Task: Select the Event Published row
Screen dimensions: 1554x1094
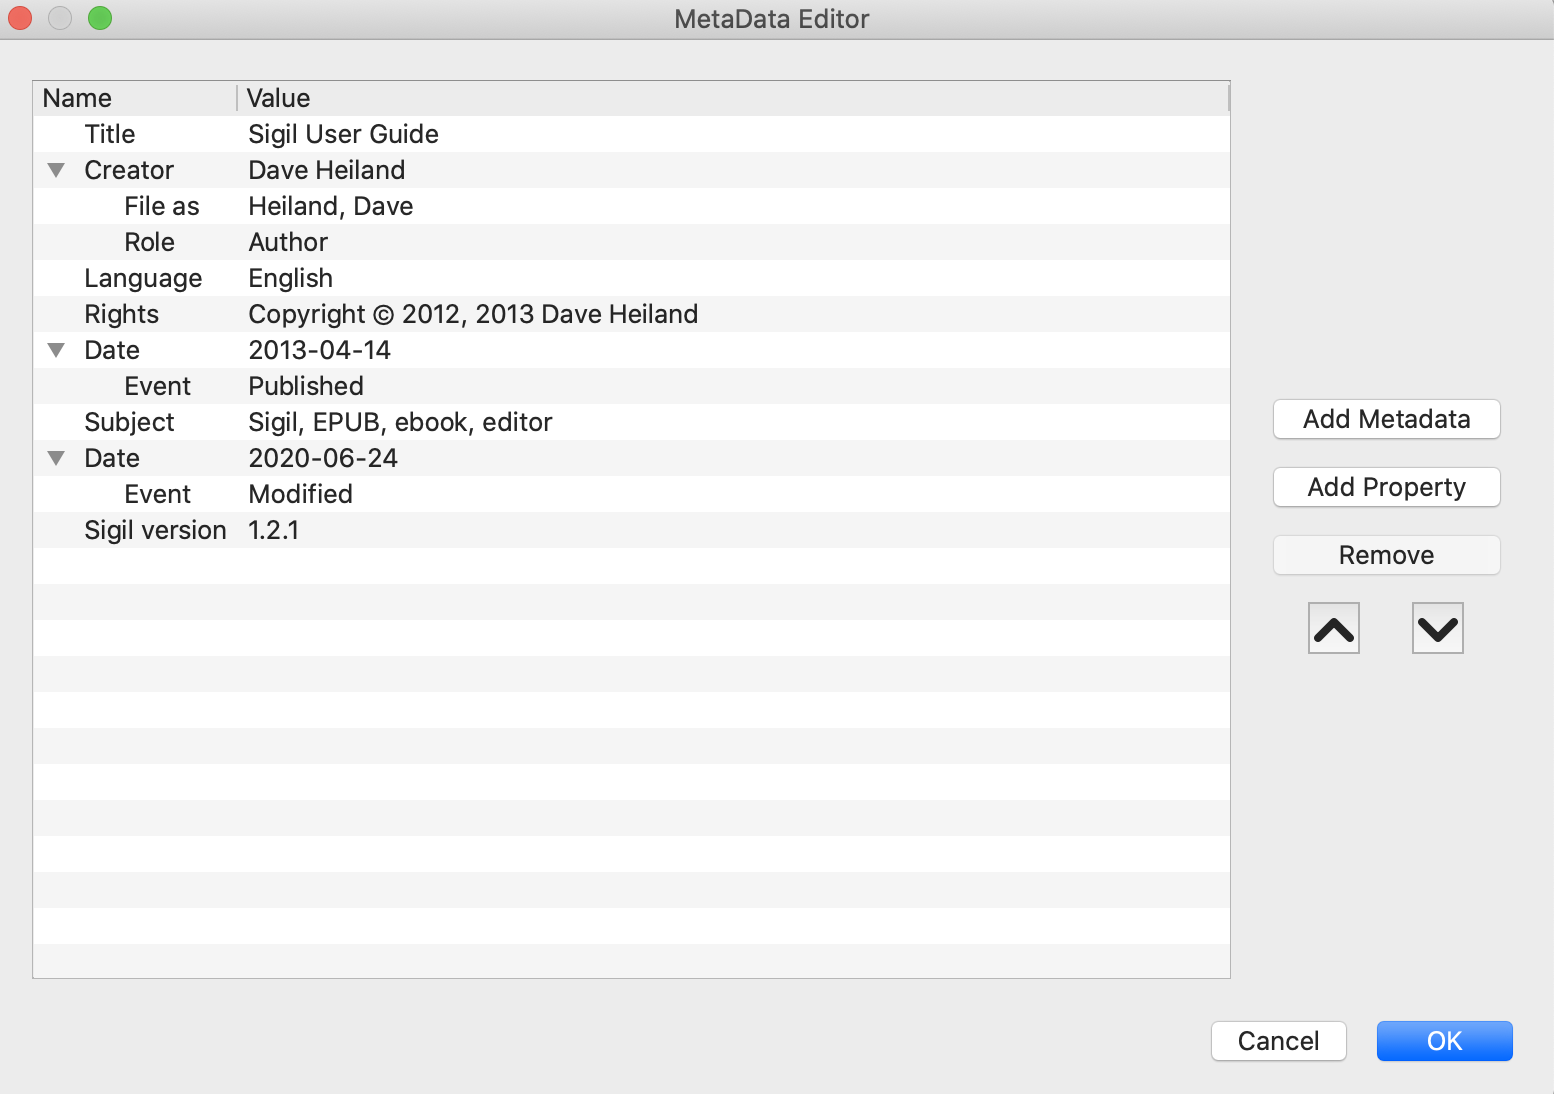Action: click(631, 386)
